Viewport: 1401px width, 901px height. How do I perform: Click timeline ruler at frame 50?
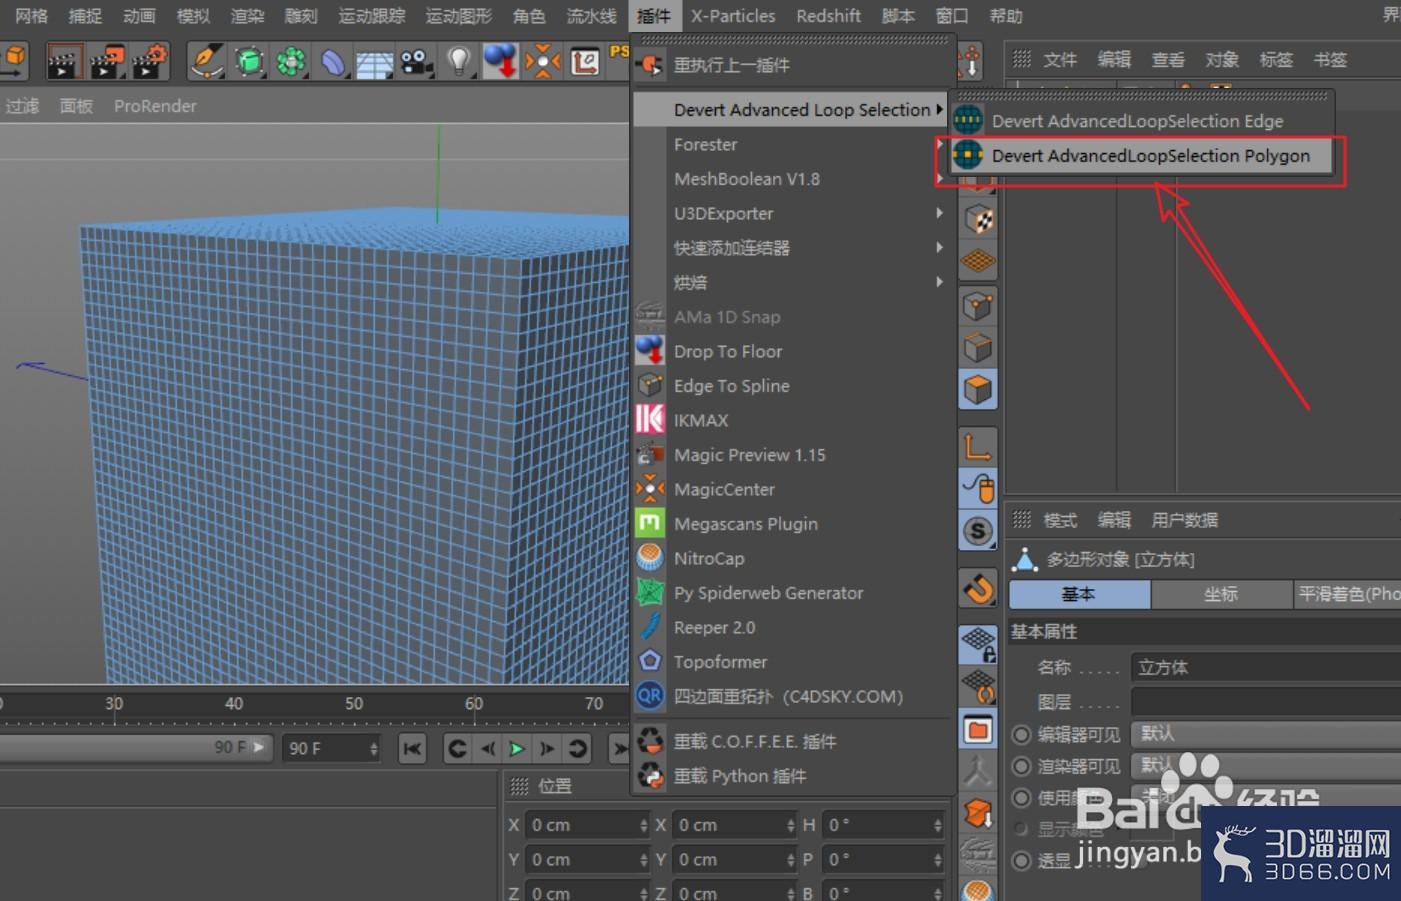tap(354, 704)
